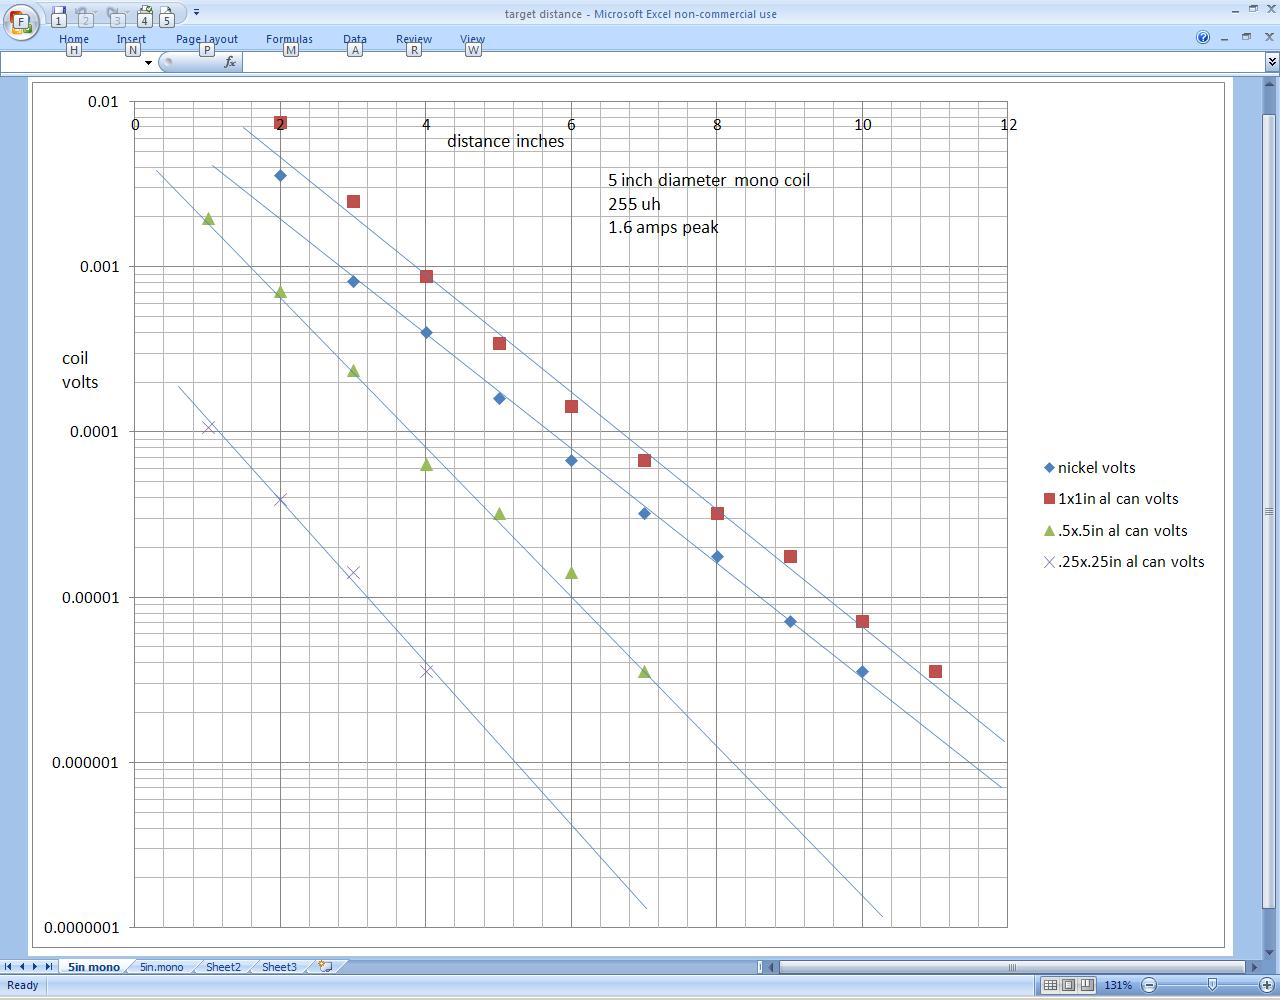This screenshot has width=1283, height=1000.
Task: Click the horizontal scroll left arrow
Action: pyautogui.click(x=772, y=967)
